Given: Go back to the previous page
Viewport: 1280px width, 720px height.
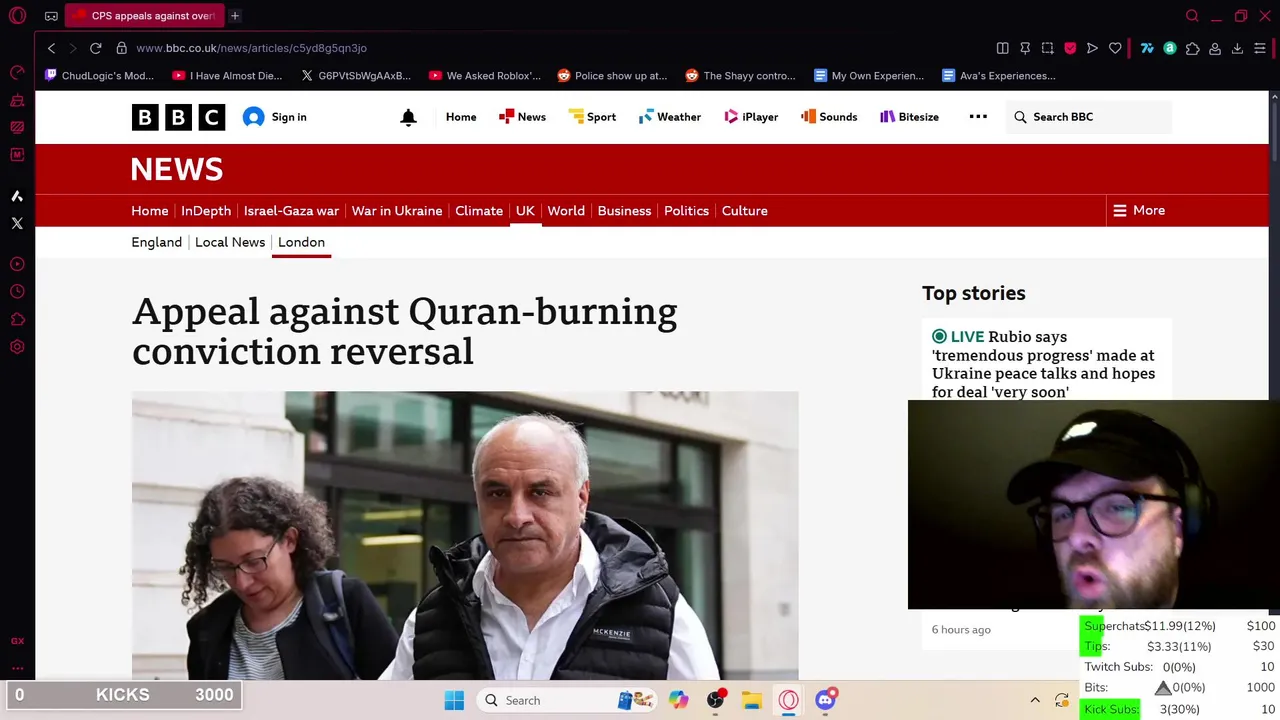Looking at the screenshot, I should pos(52,48).
